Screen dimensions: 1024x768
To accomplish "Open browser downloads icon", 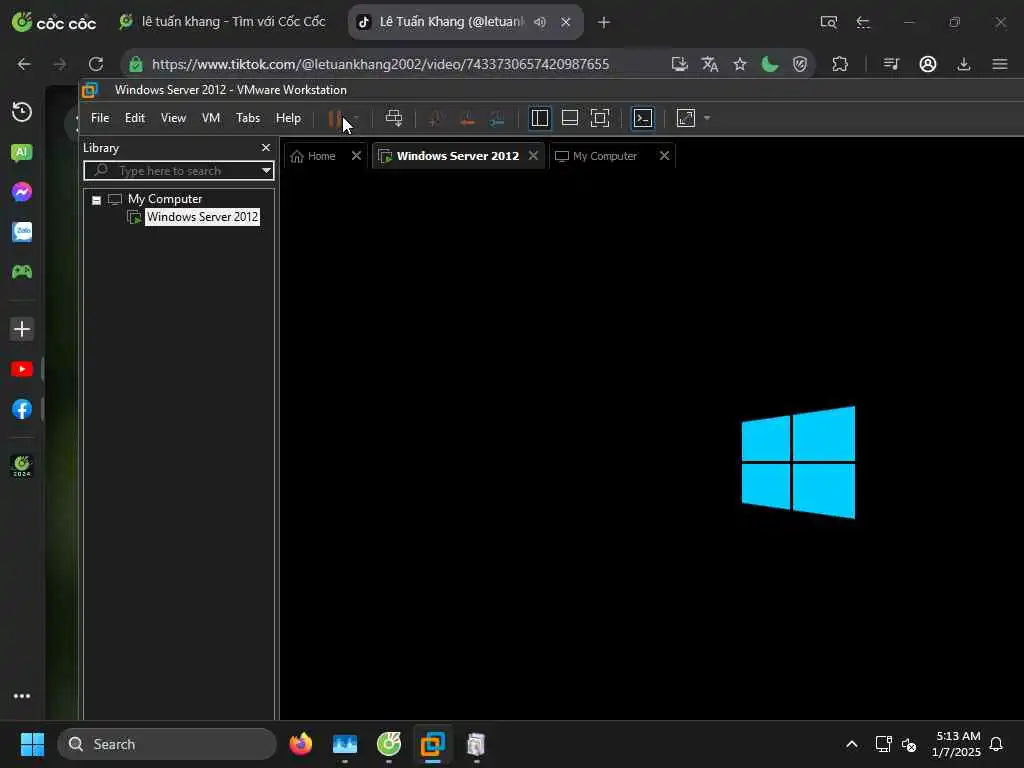I will 964,64.
